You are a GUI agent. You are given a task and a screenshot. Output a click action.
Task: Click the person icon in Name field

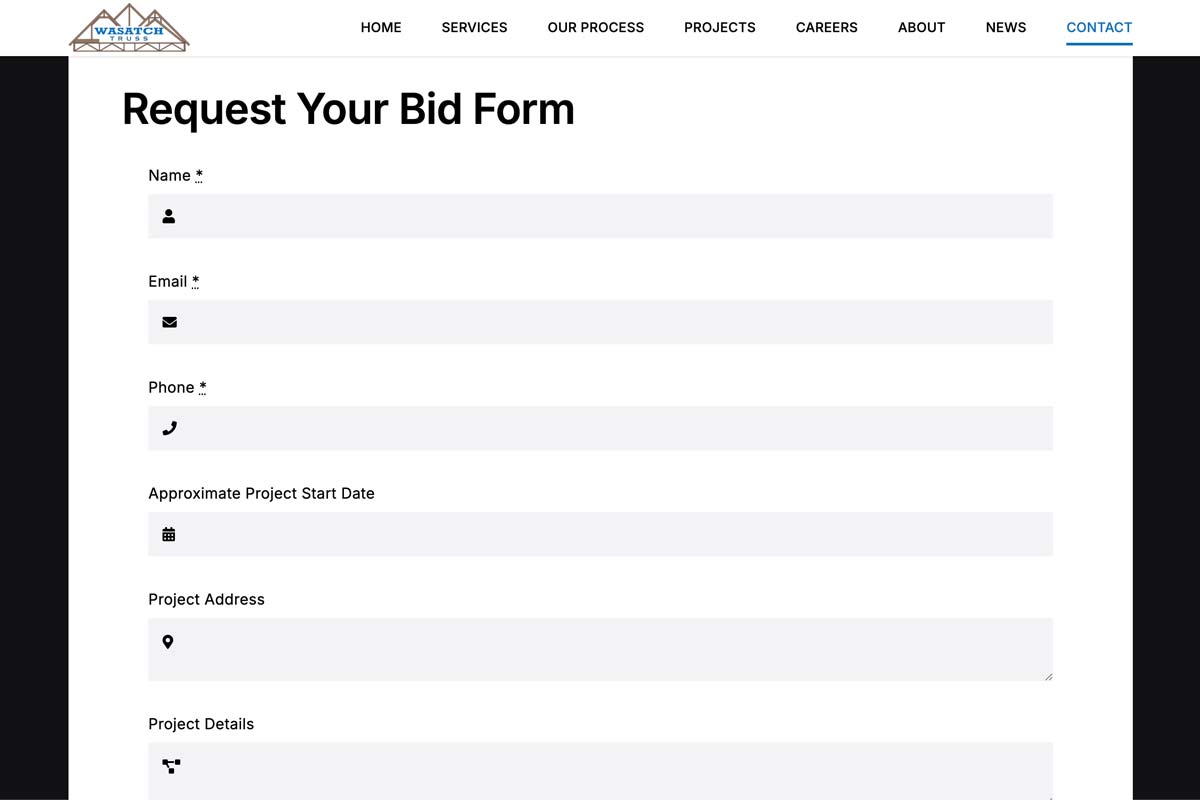click(x=169, y=216)
